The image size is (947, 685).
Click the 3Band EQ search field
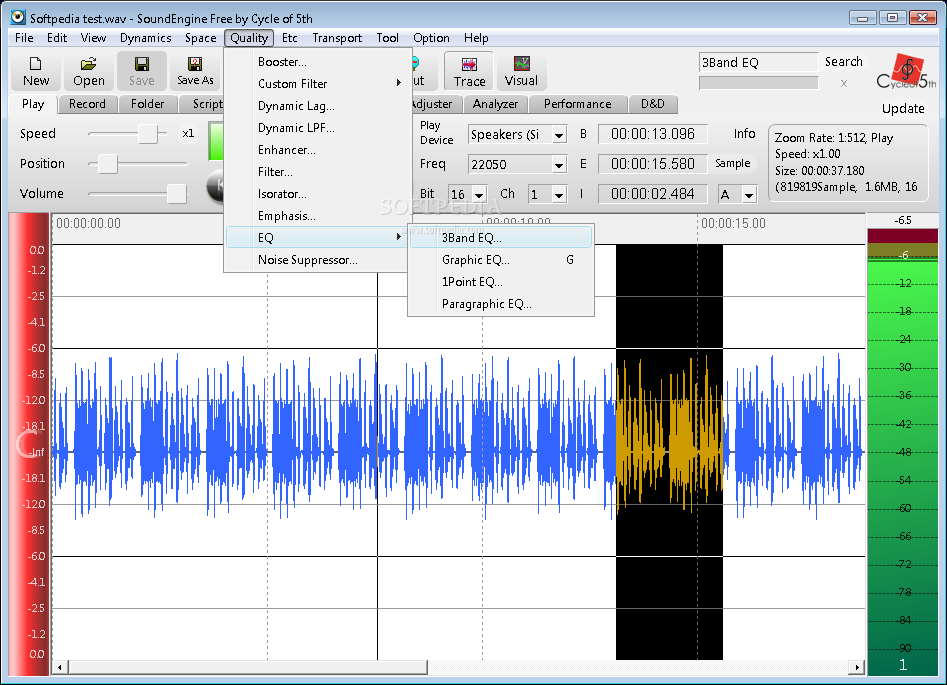point(759,62)
